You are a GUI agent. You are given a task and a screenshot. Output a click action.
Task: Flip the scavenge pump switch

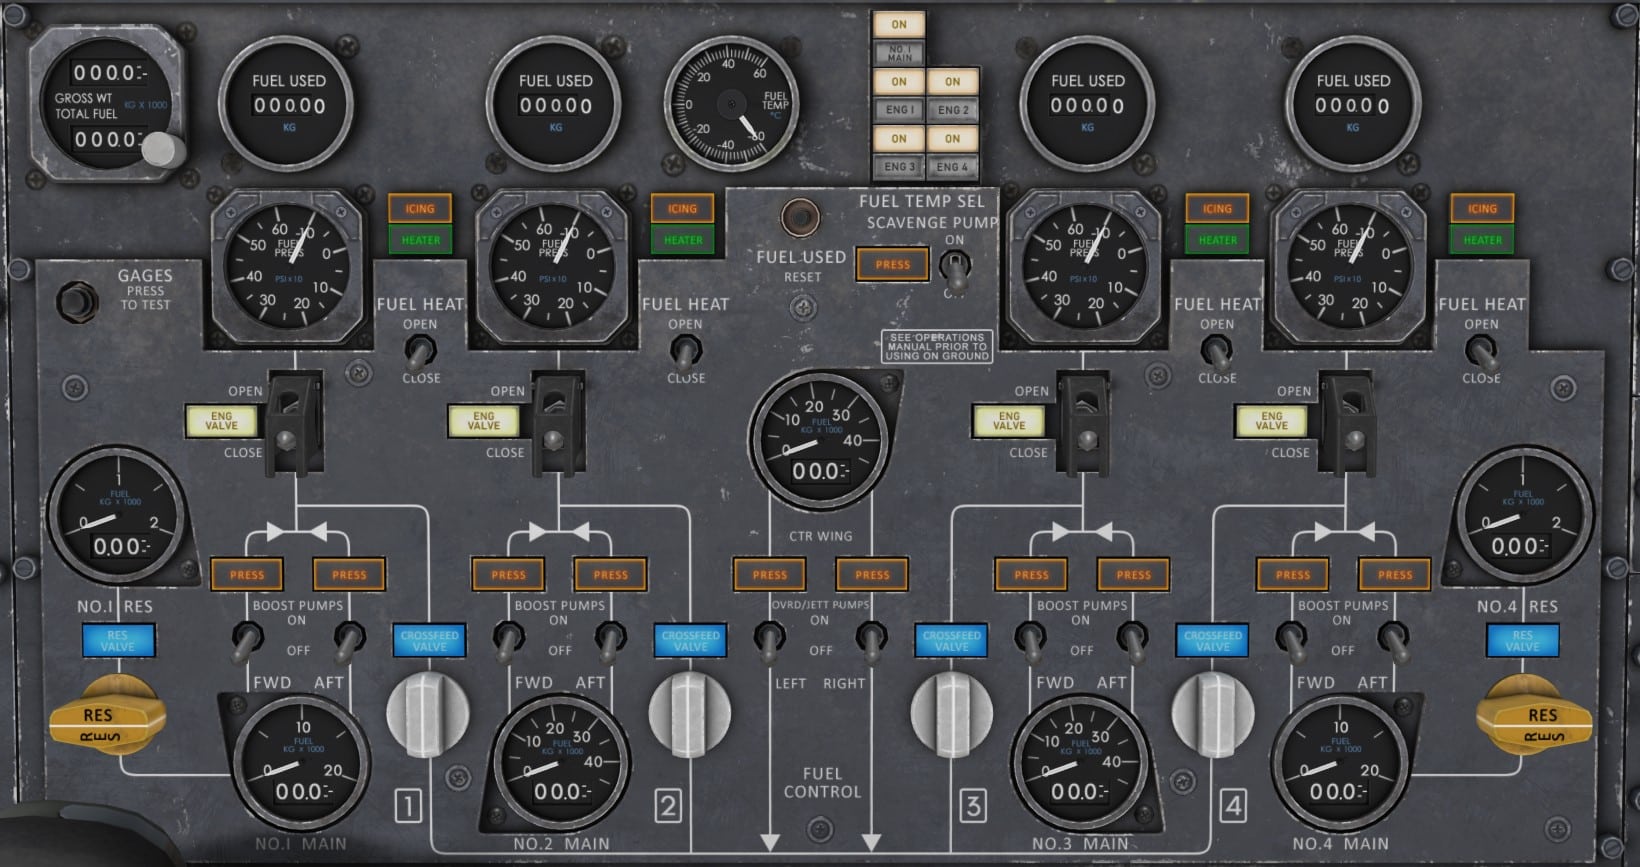click(955, 267)
